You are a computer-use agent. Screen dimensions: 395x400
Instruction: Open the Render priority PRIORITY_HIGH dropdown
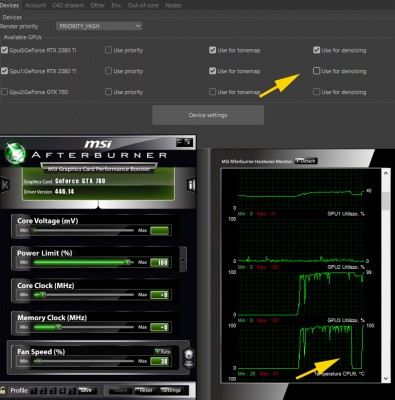99,26
